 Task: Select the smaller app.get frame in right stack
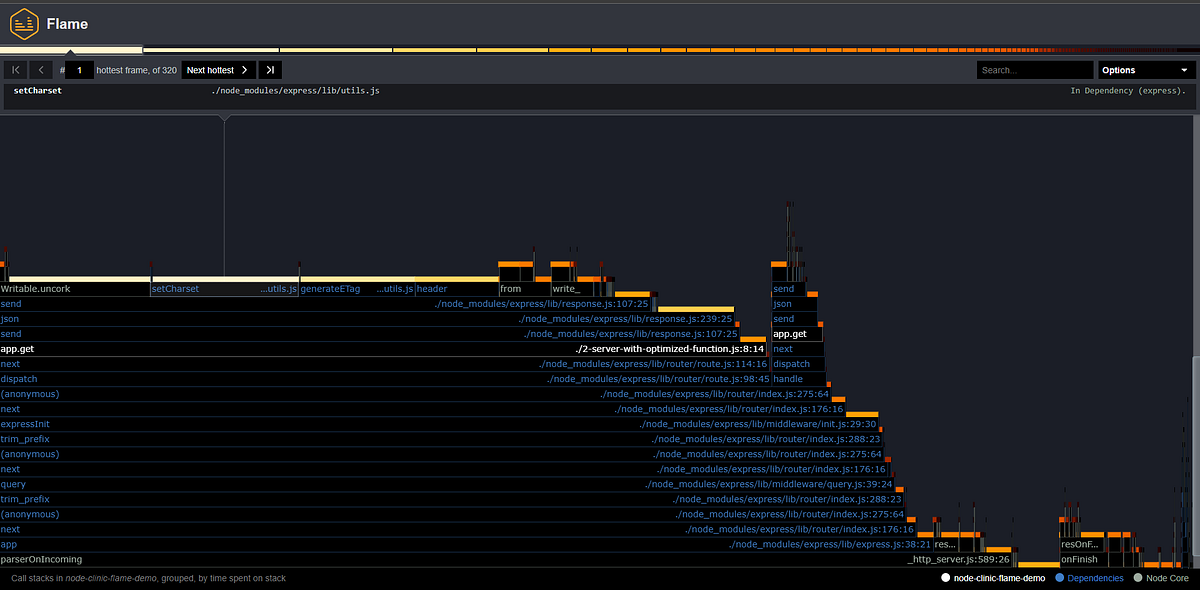pyautogui.click(x=796, y=334)
